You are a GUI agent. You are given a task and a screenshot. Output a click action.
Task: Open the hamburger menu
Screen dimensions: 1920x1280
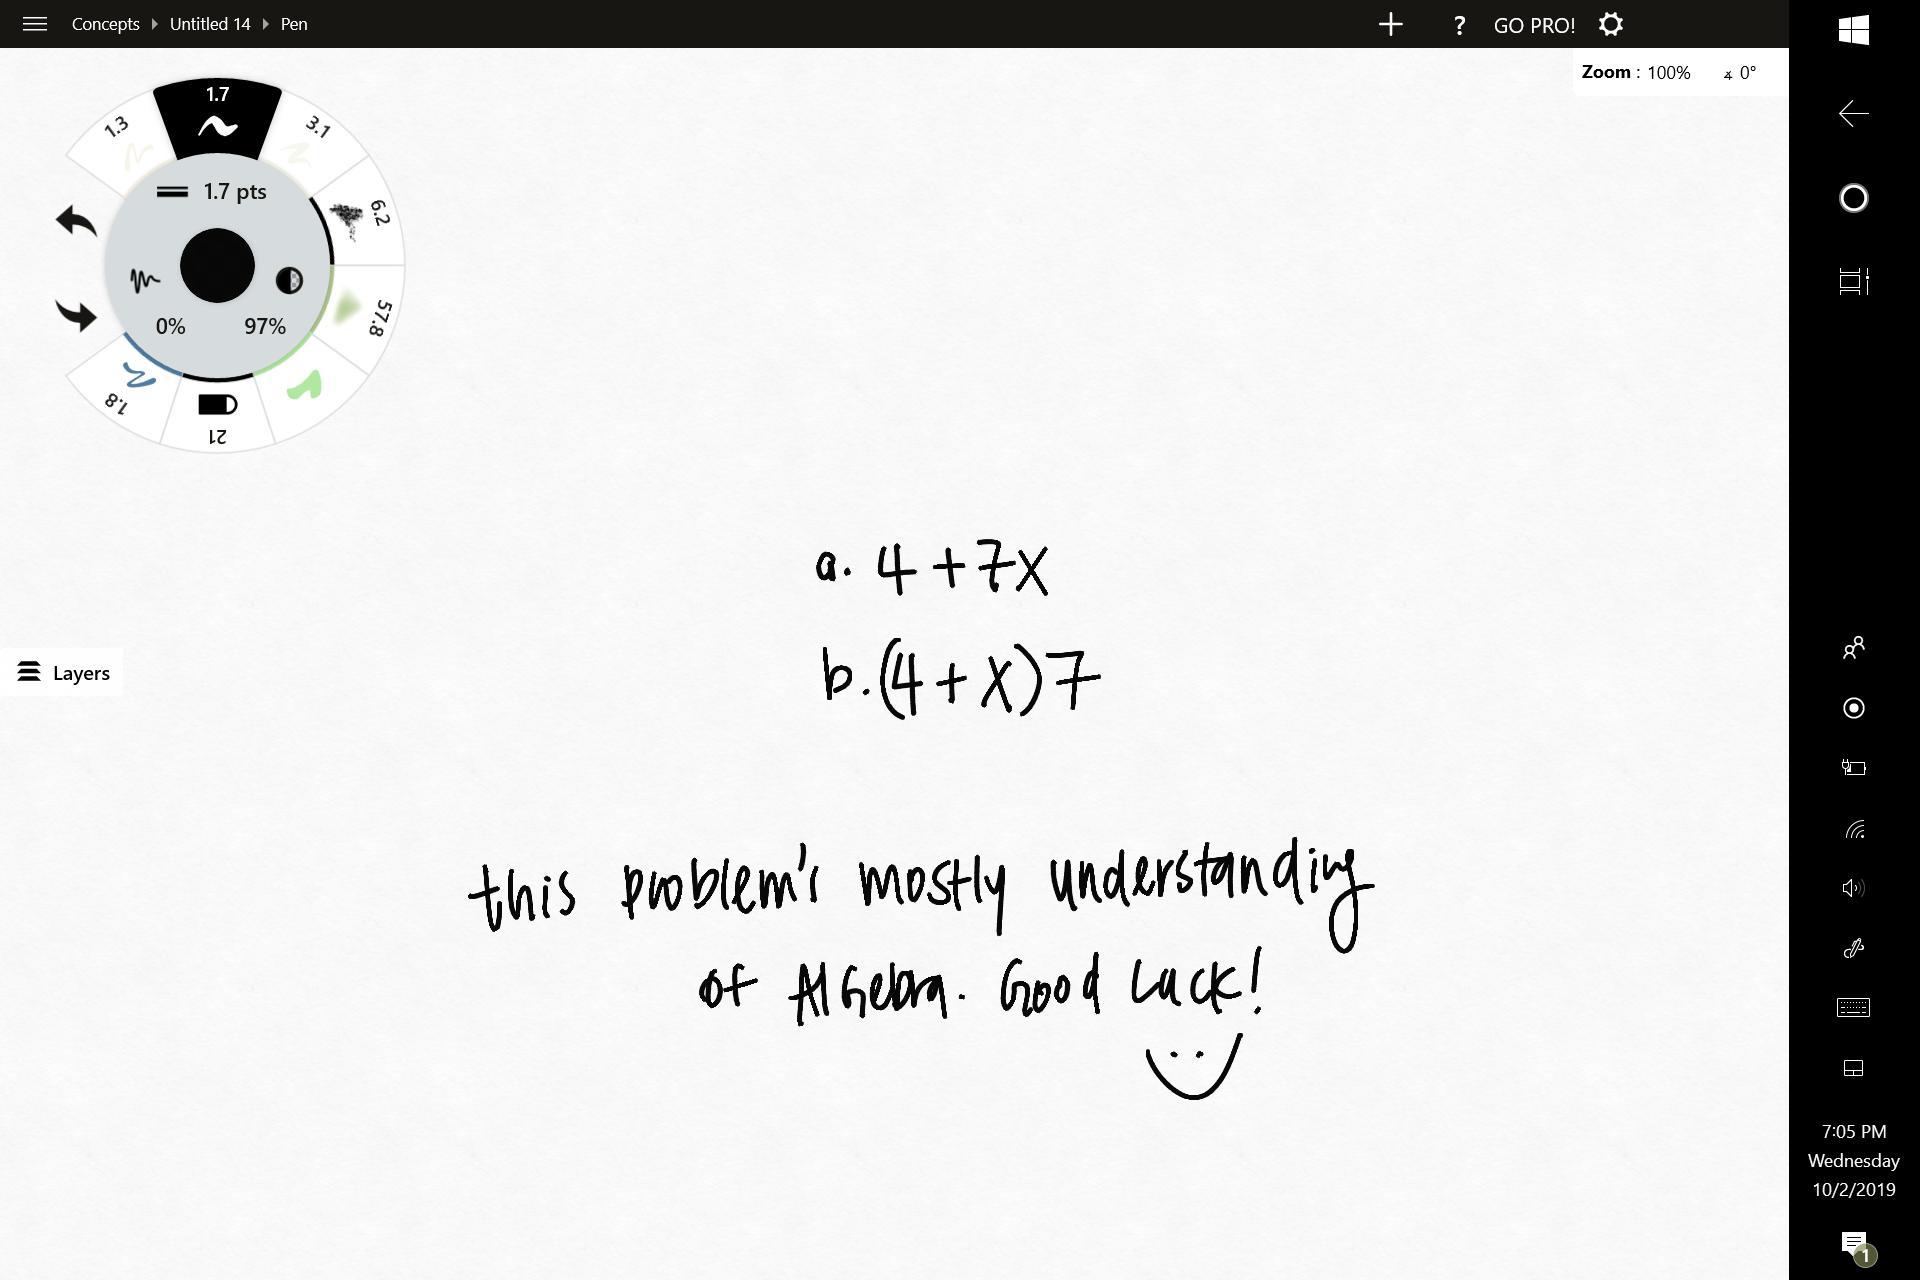click(35, 24)
